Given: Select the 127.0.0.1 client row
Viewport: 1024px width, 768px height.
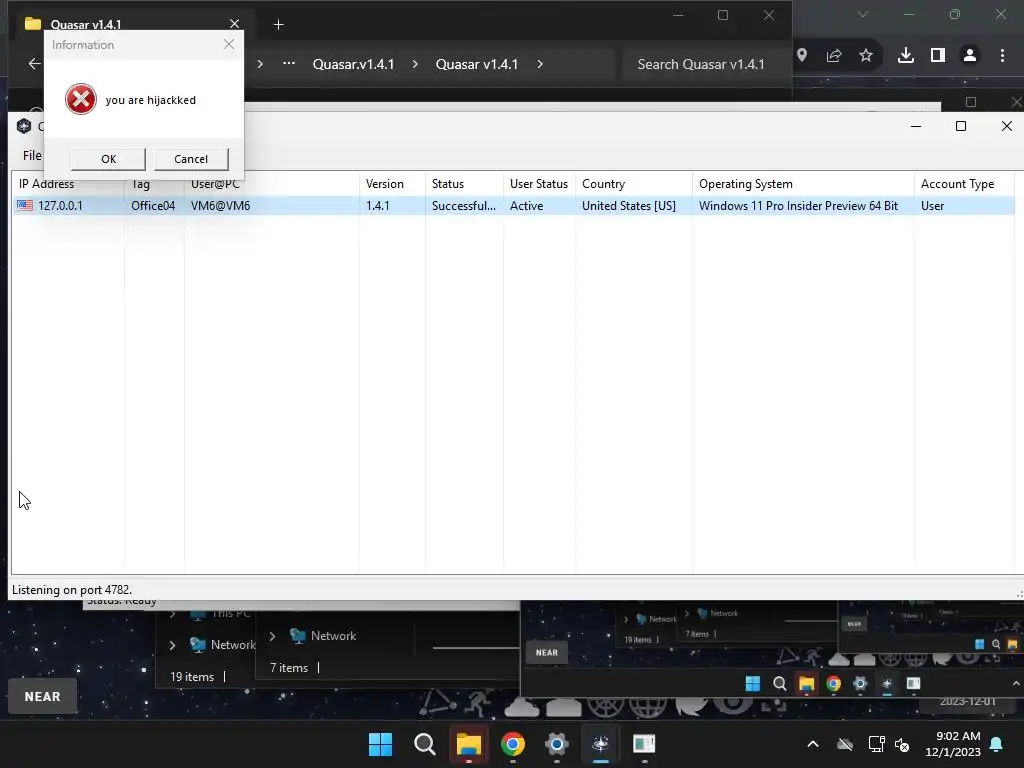Looking at the screenshot, I should pos(513,206).
